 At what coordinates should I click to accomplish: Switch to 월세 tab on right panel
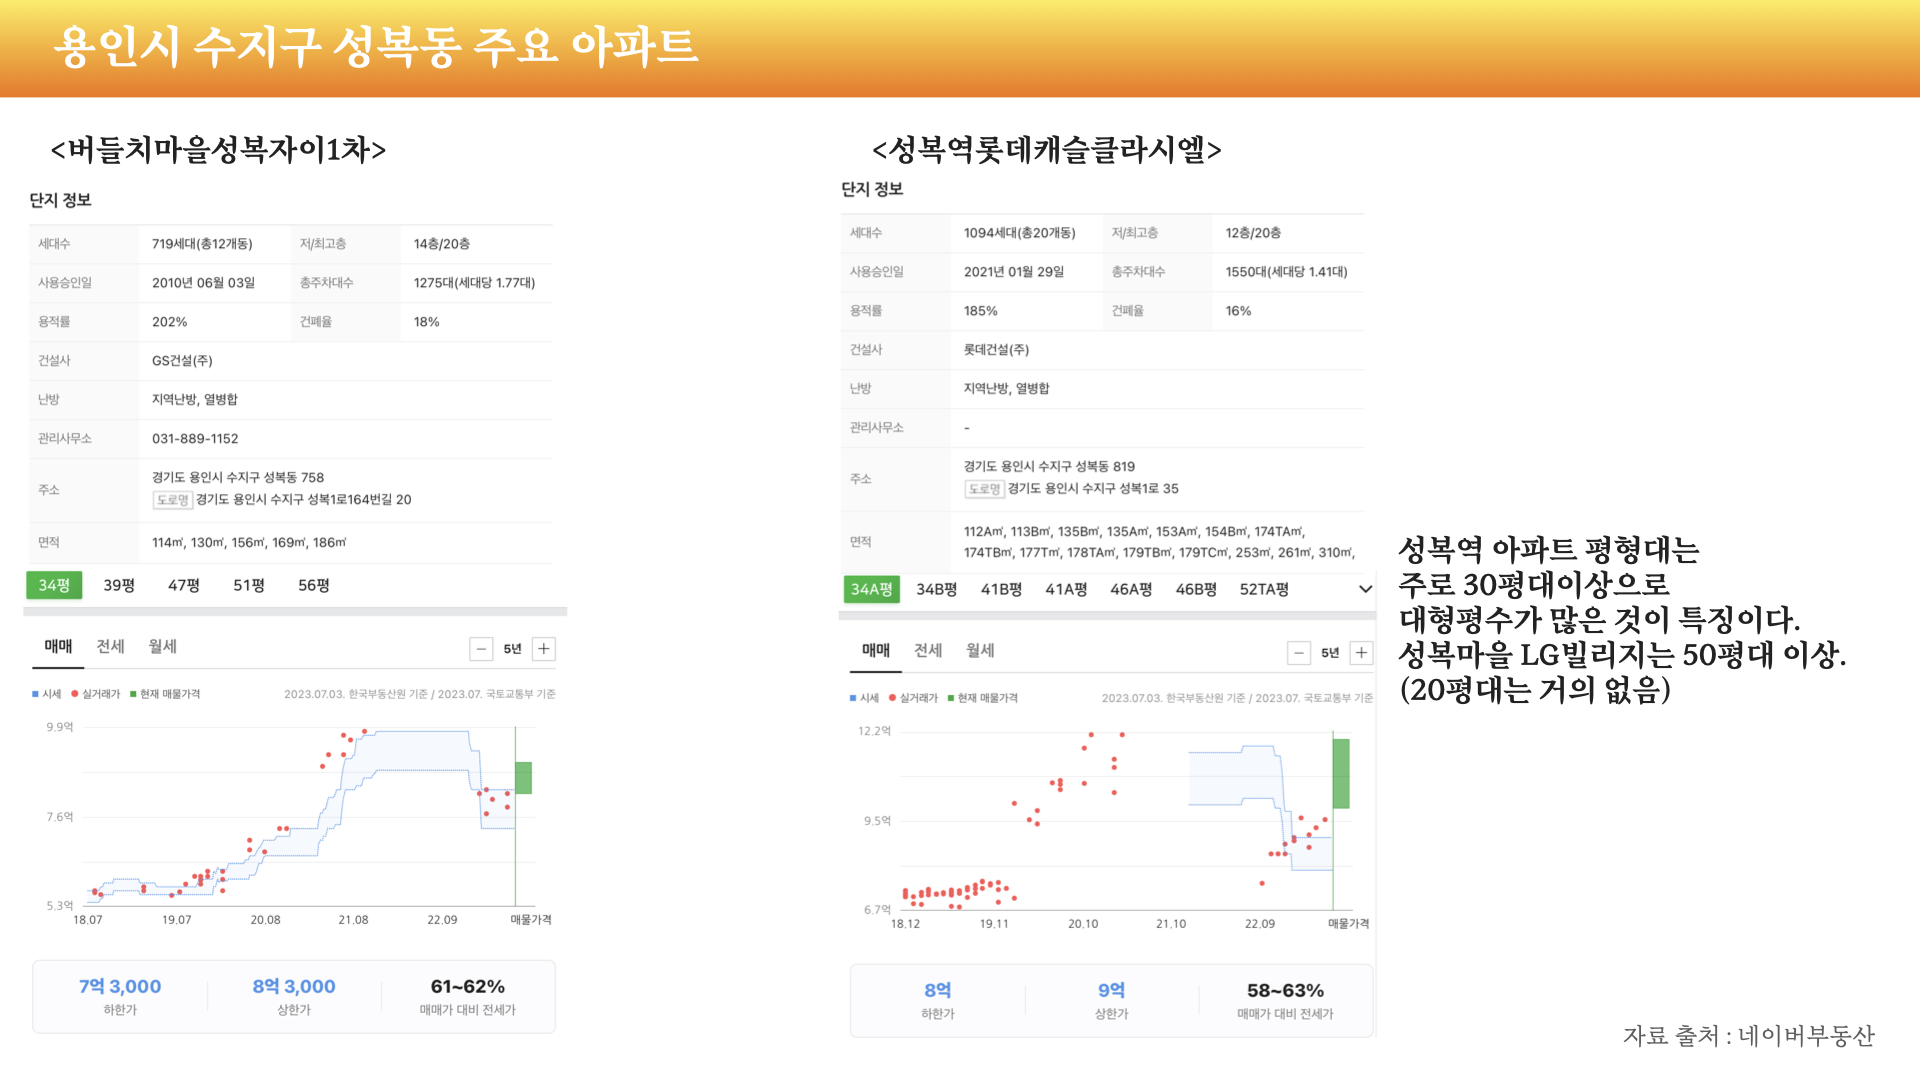pos(980,651)
